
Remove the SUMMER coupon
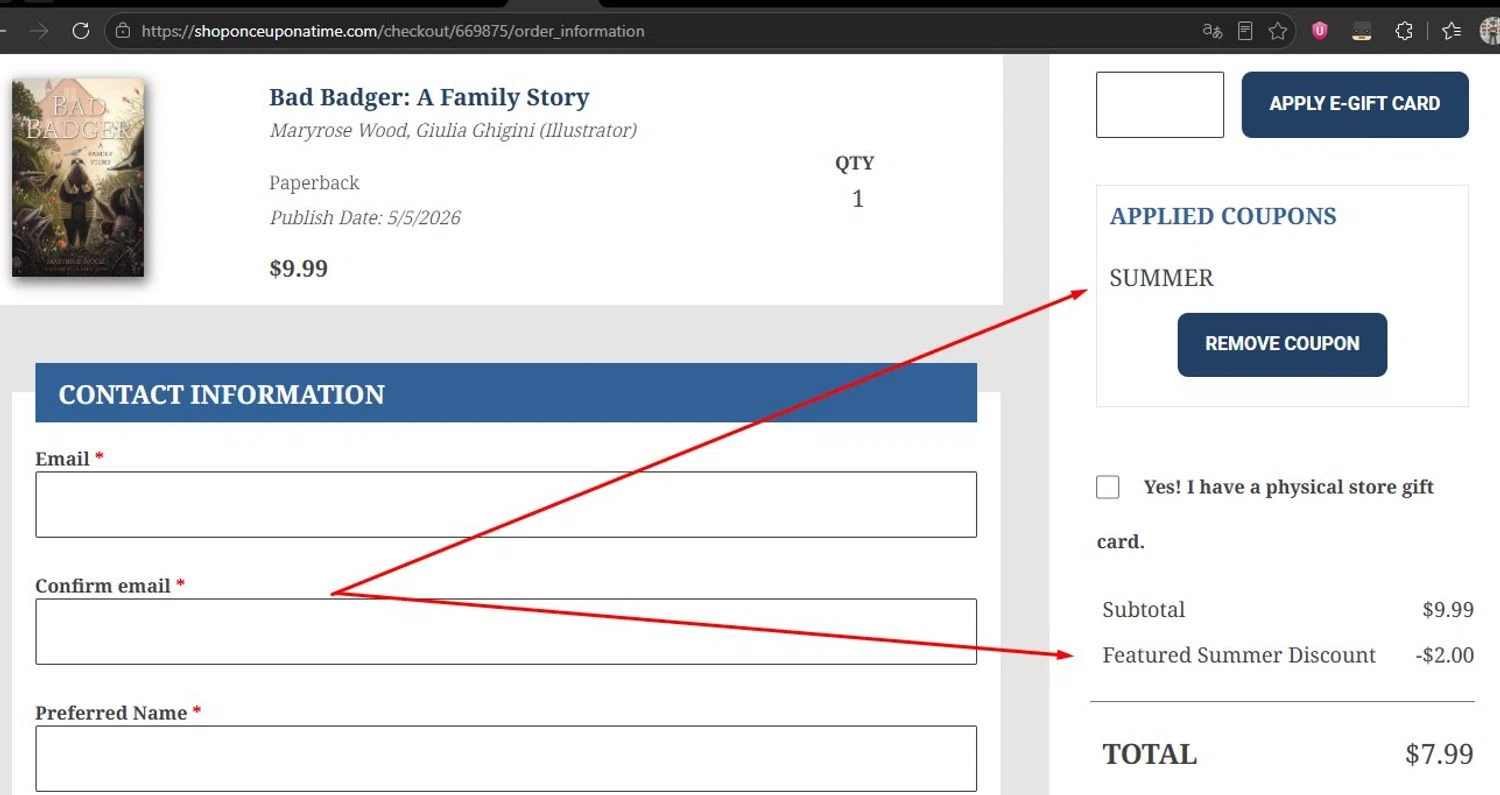tap(1282, 344)
